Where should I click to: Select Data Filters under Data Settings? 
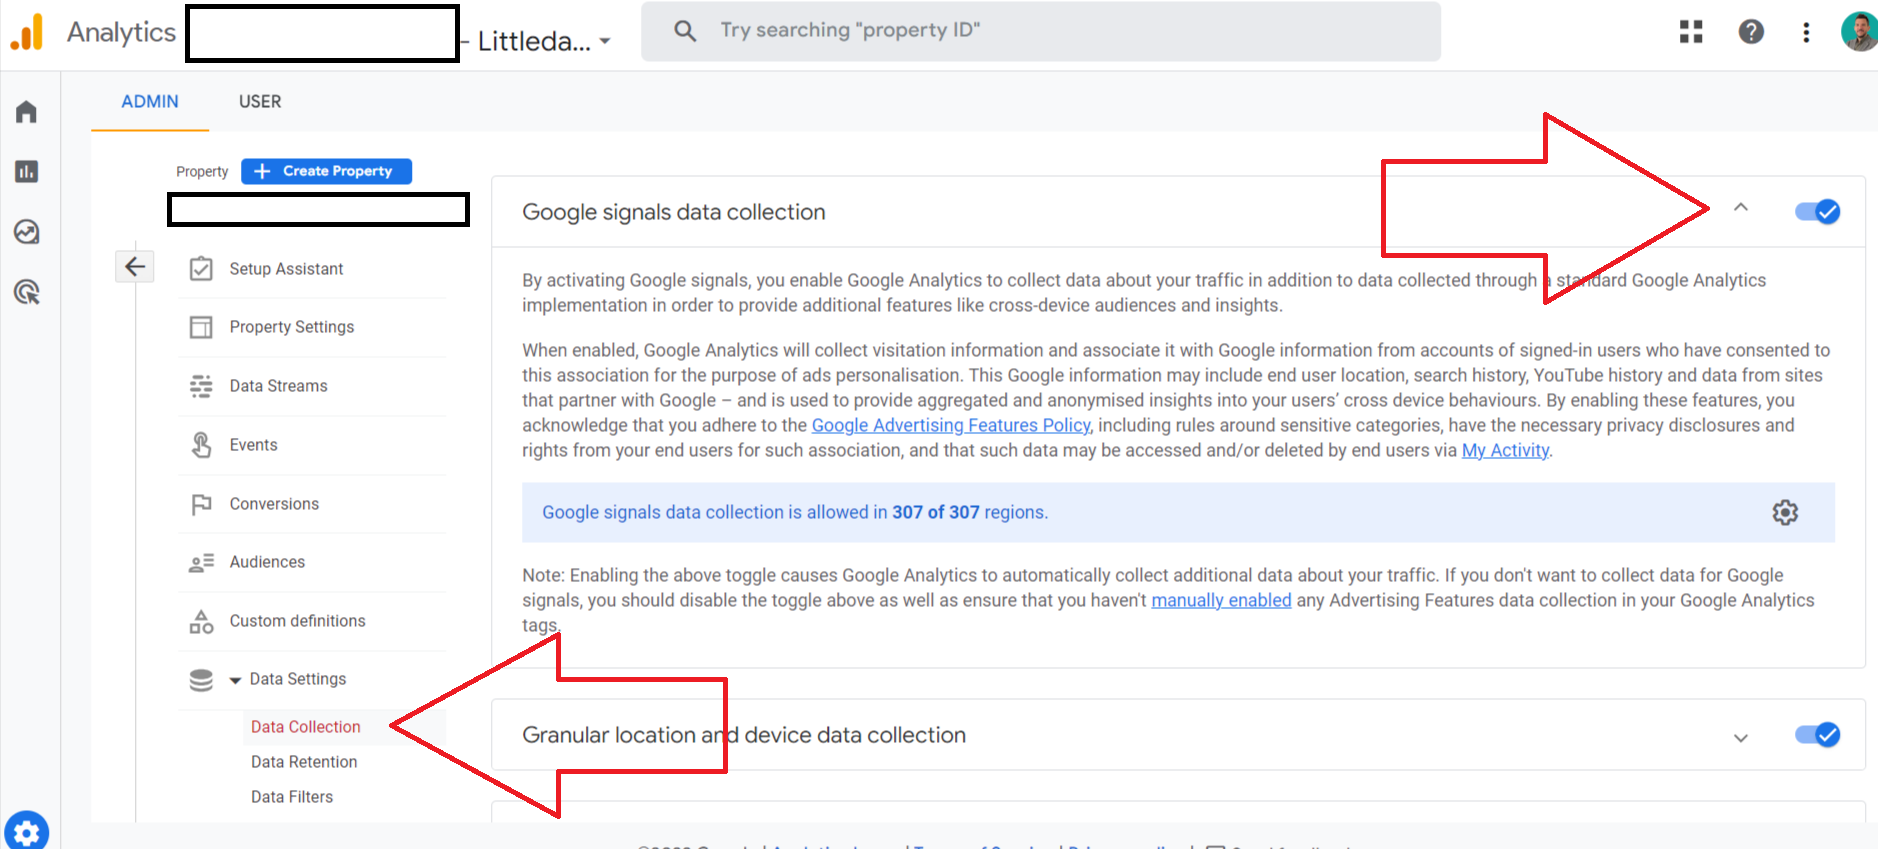point(292,797)
